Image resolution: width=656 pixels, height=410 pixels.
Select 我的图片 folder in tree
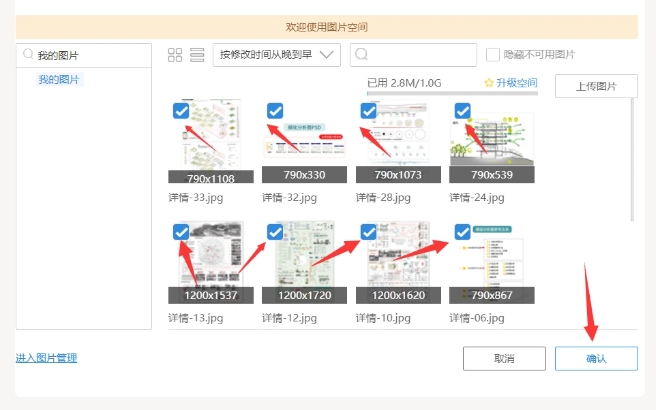[59, 79]
